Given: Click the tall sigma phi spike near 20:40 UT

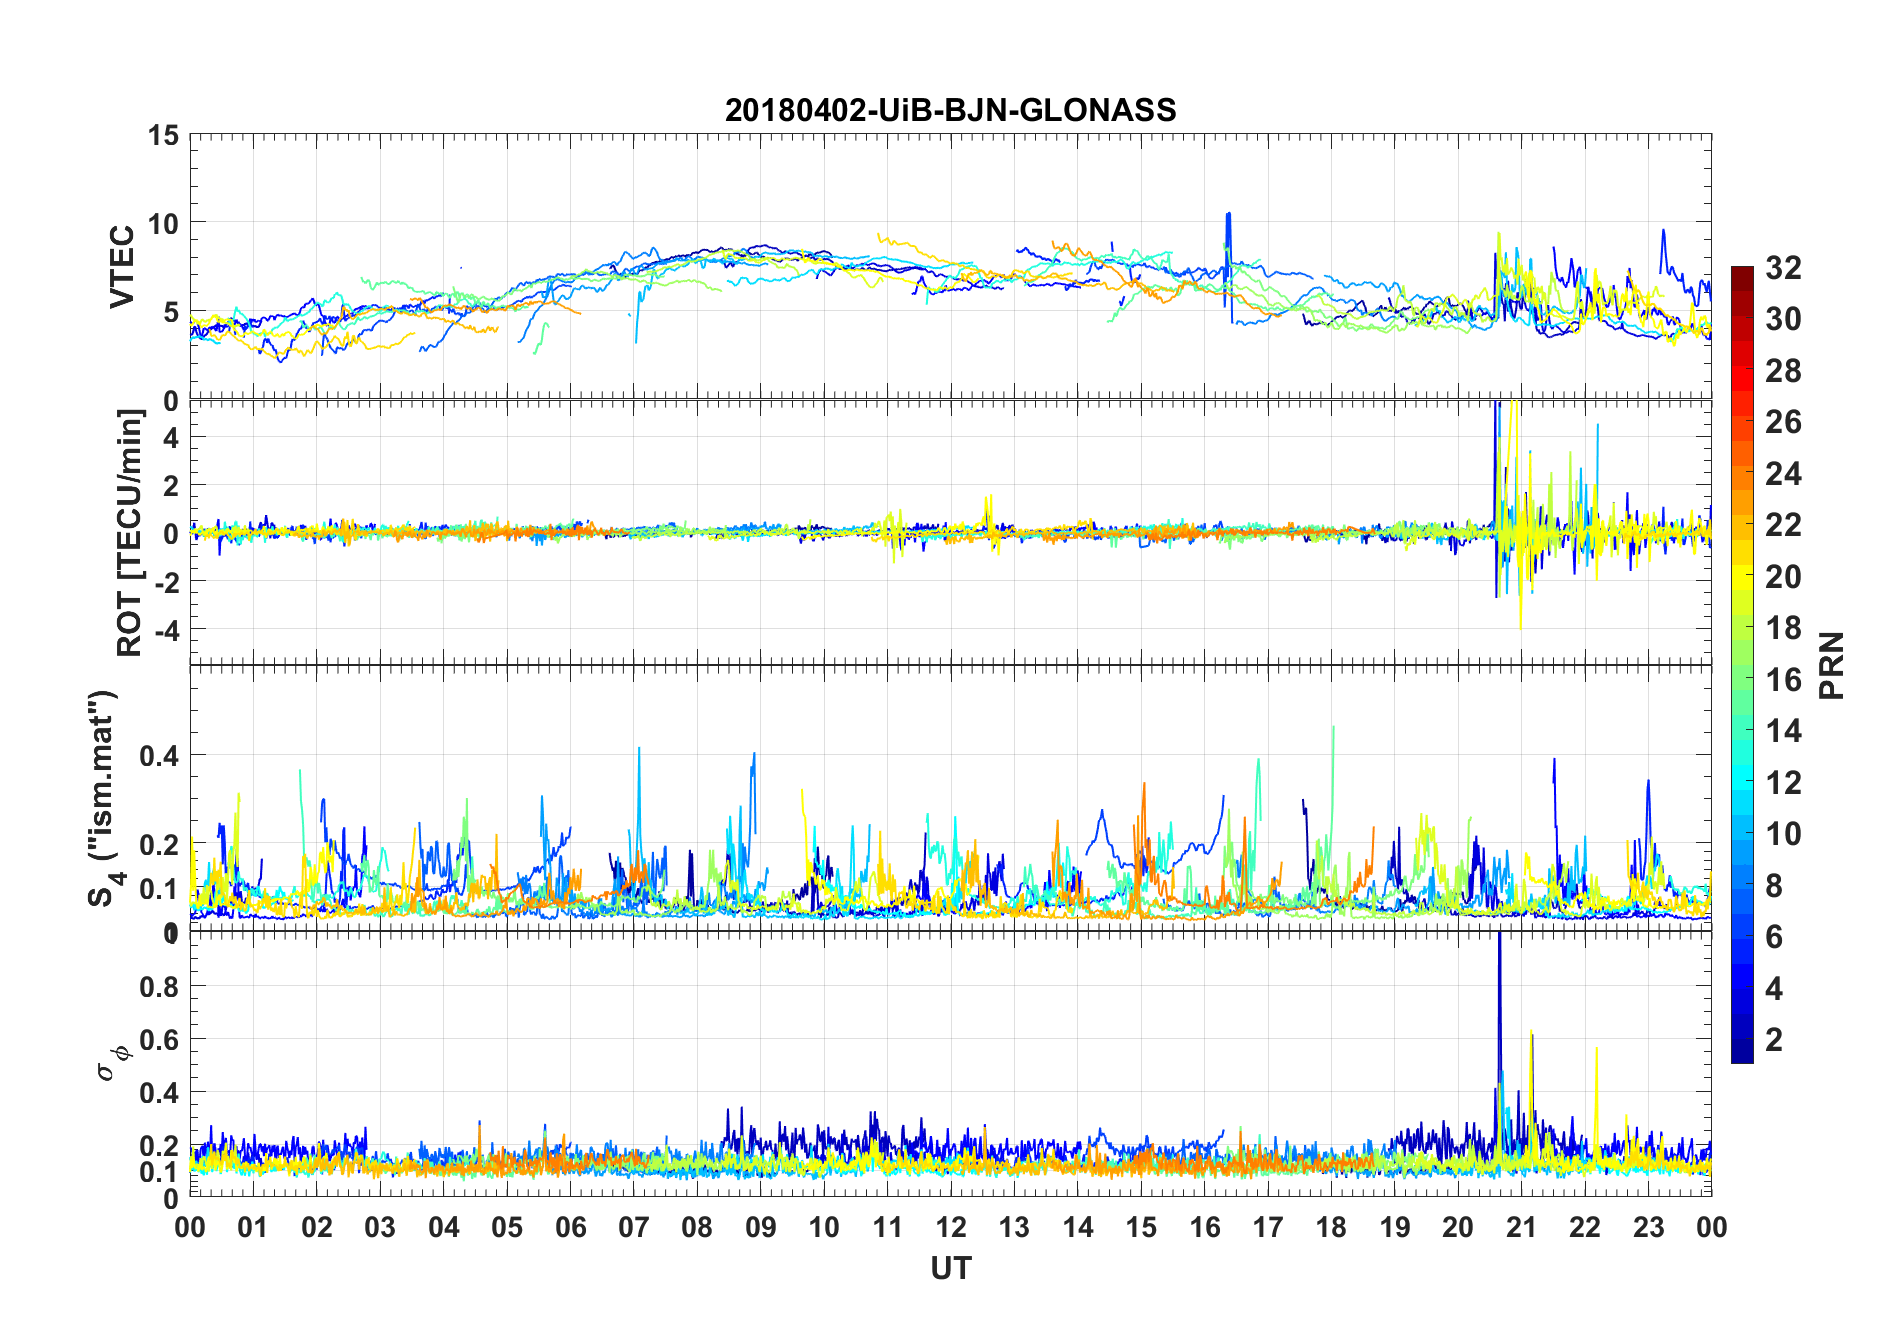Looking at the screenshot, I should click(1499, 1040).
